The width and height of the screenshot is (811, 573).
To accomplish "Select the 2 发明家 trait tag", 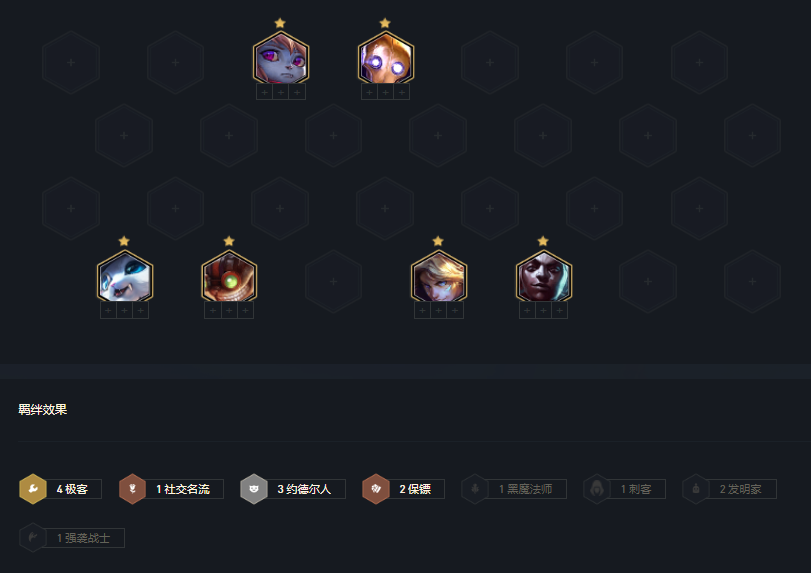I will (729, 489).
